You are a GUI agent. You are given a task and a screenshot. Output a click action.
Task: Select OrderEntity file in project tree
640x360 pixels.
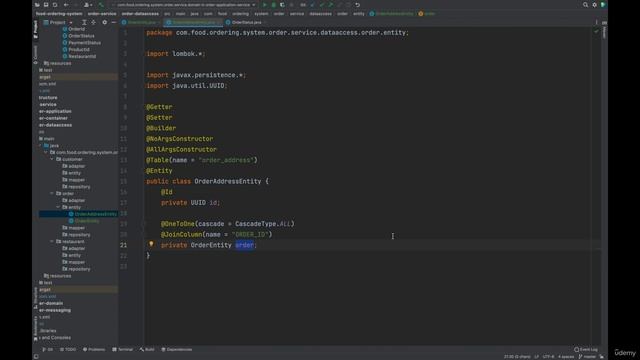(87, 221)
